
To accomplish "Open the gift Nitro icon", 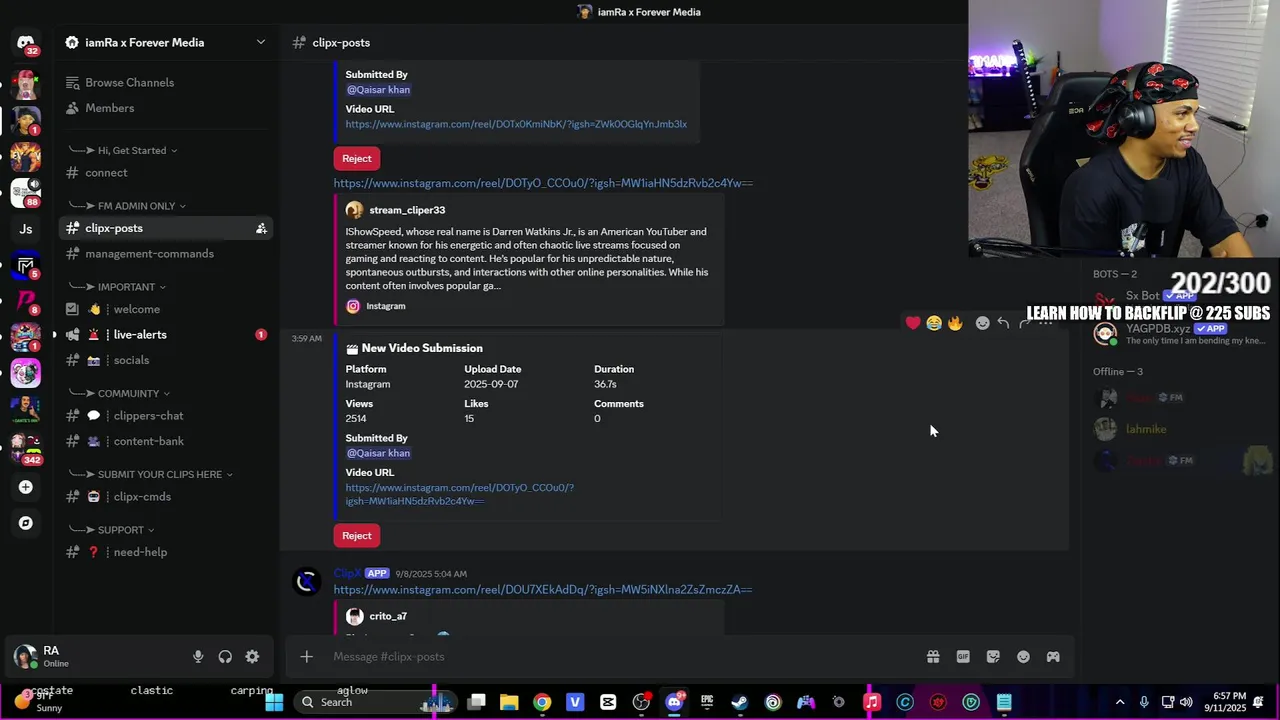I will tap(933, 657).
